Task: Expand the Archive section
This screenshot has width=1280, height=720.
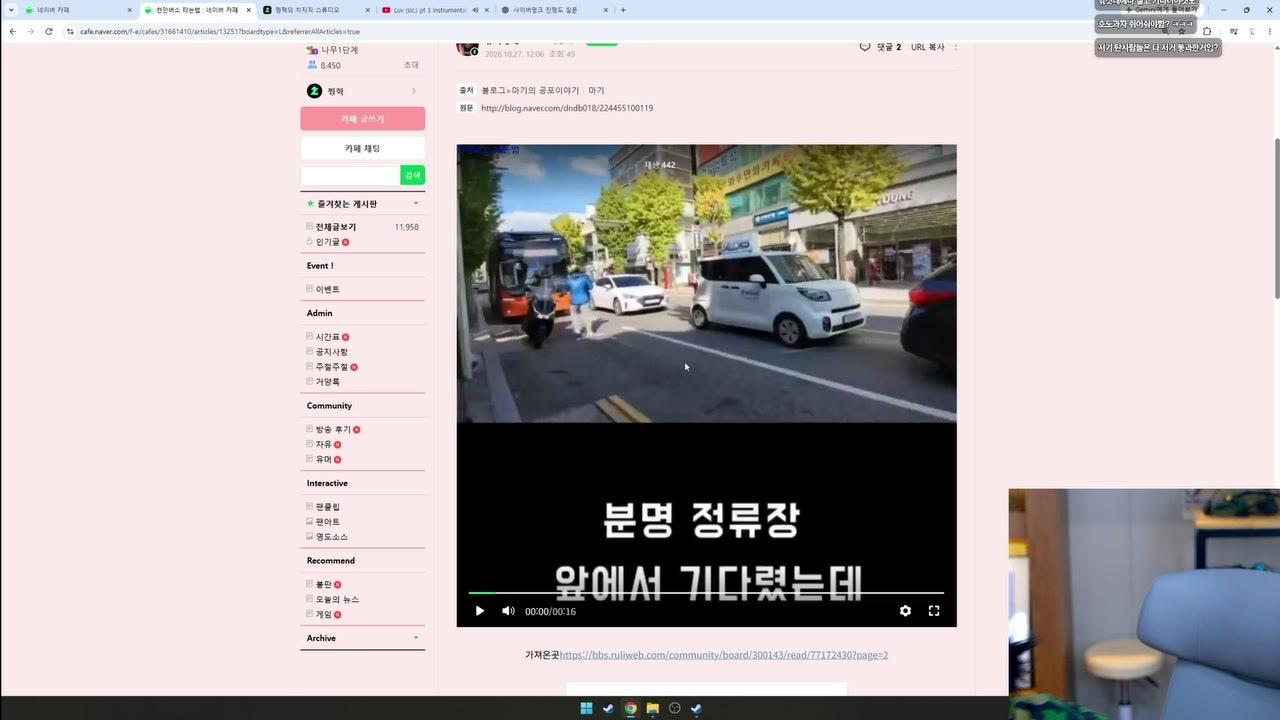Action: pos(416,638)
